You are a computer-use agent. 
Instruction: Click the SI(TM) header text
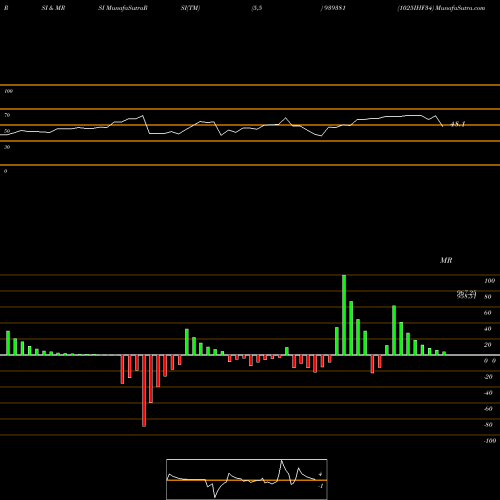(190, 8)
